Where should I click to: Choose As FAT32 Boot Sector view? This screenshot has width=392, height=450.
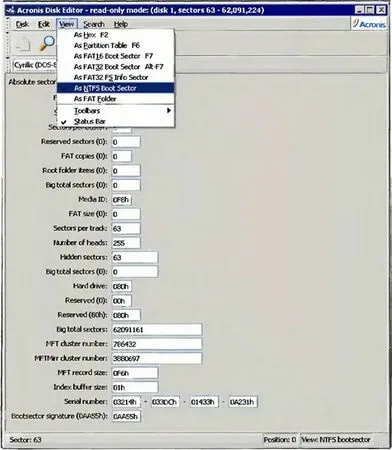coord(116,67)
